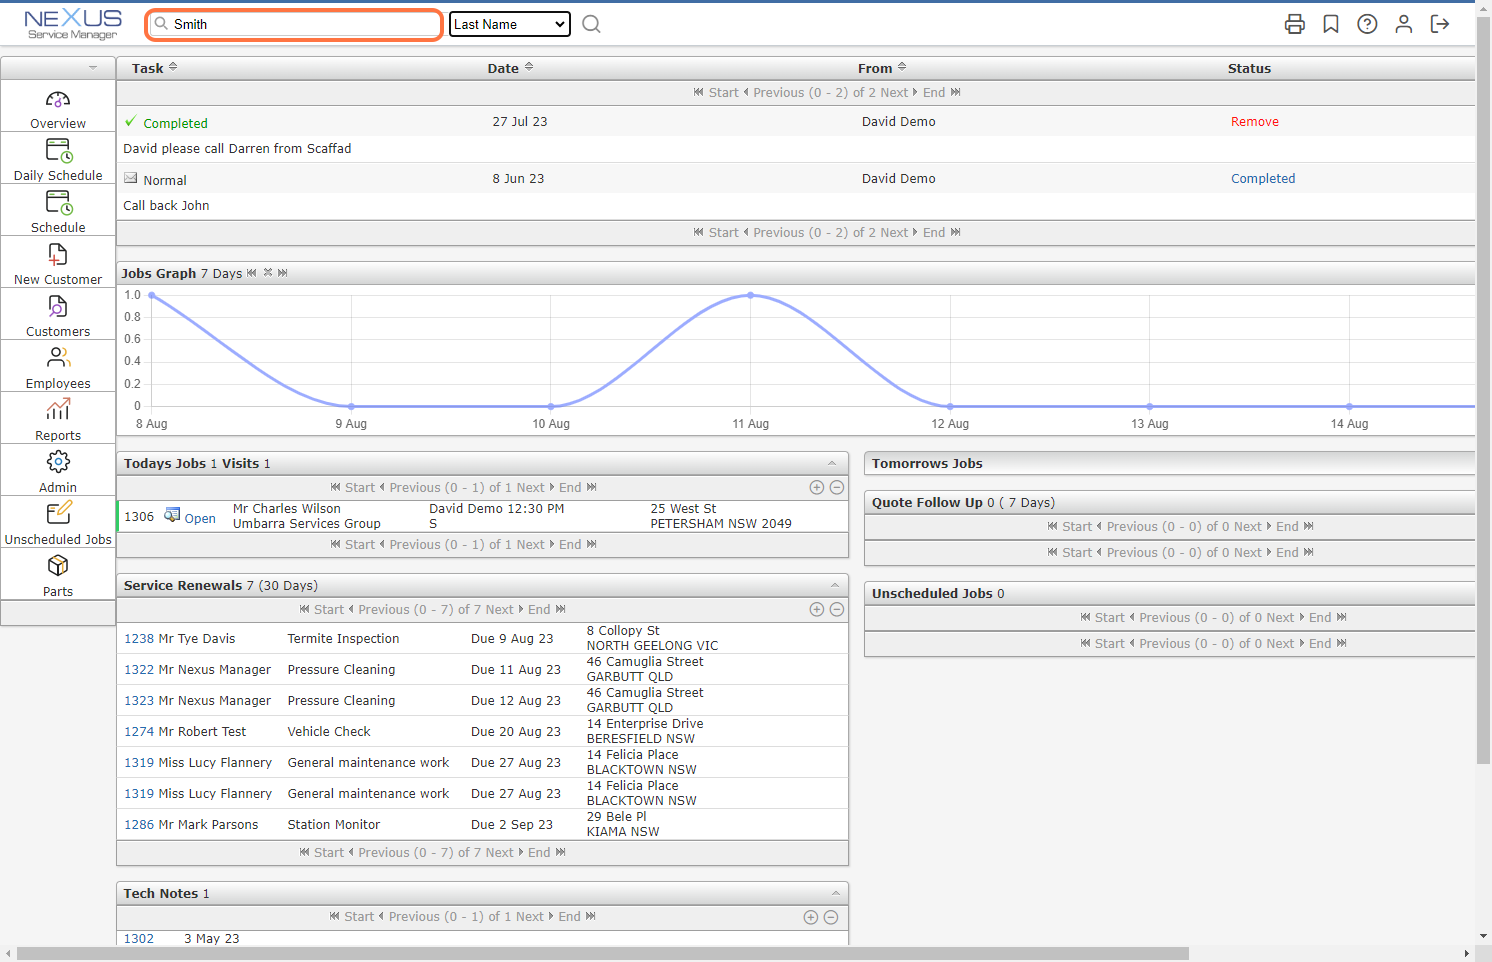Click the logout icon

point(1440,23)
